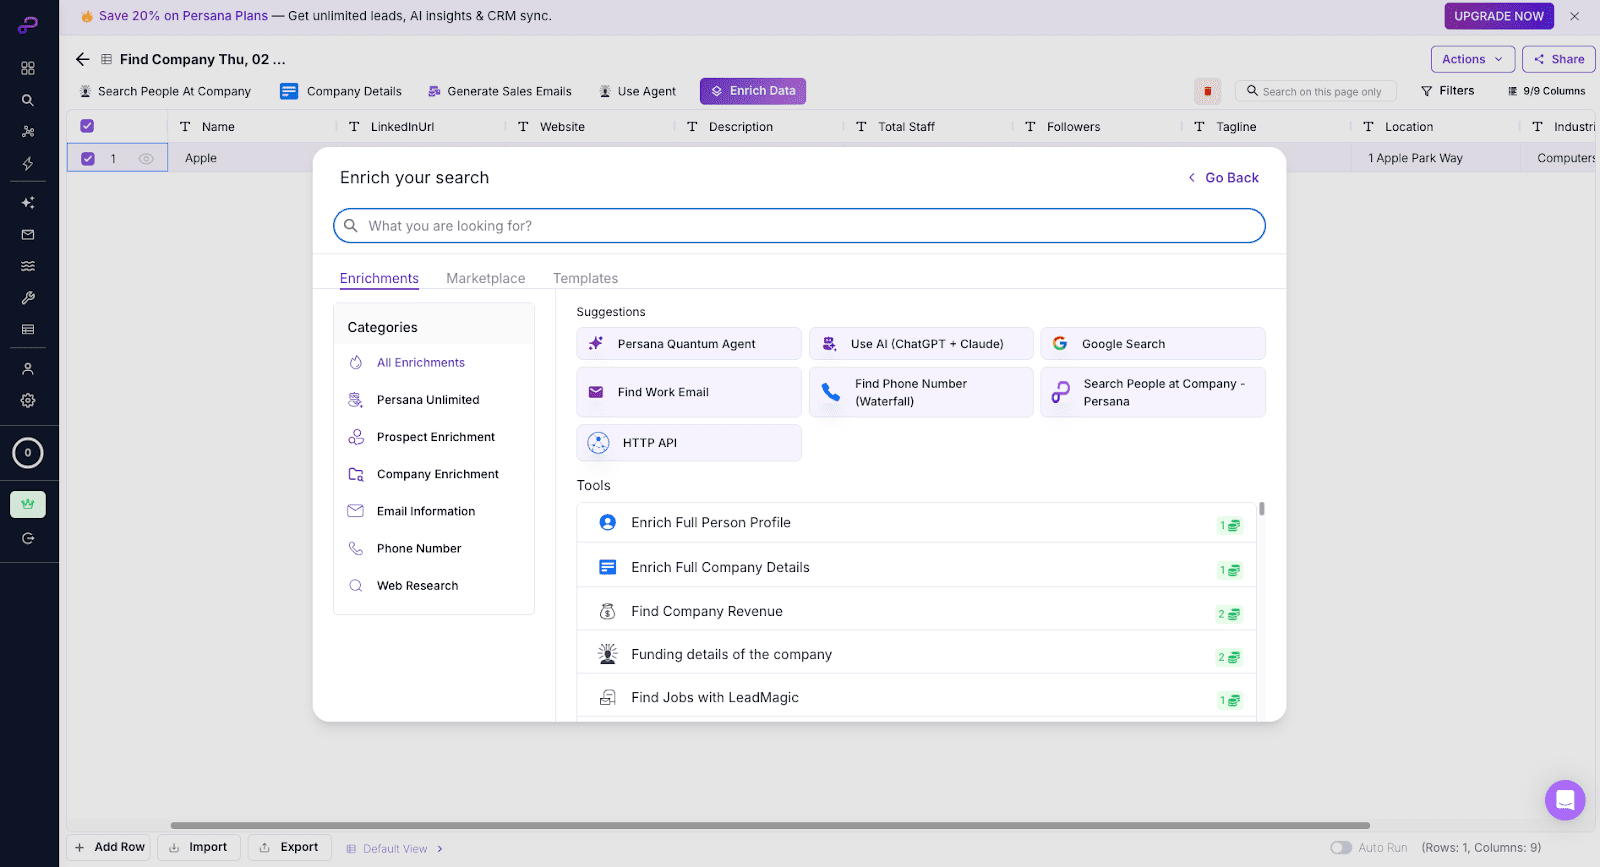This screenshot has width=1600, height=867.
Task: Open the chat support bubble
Action: [1564, 800]
